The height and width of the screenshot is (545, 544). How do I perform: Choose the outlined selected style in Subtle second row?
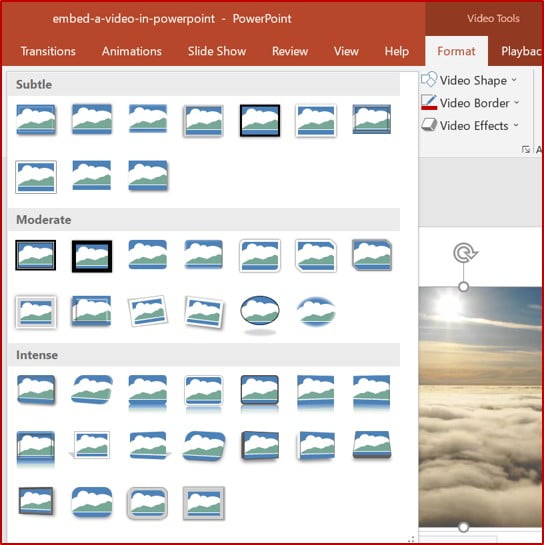pyautogui.click(x=36, y=177)
